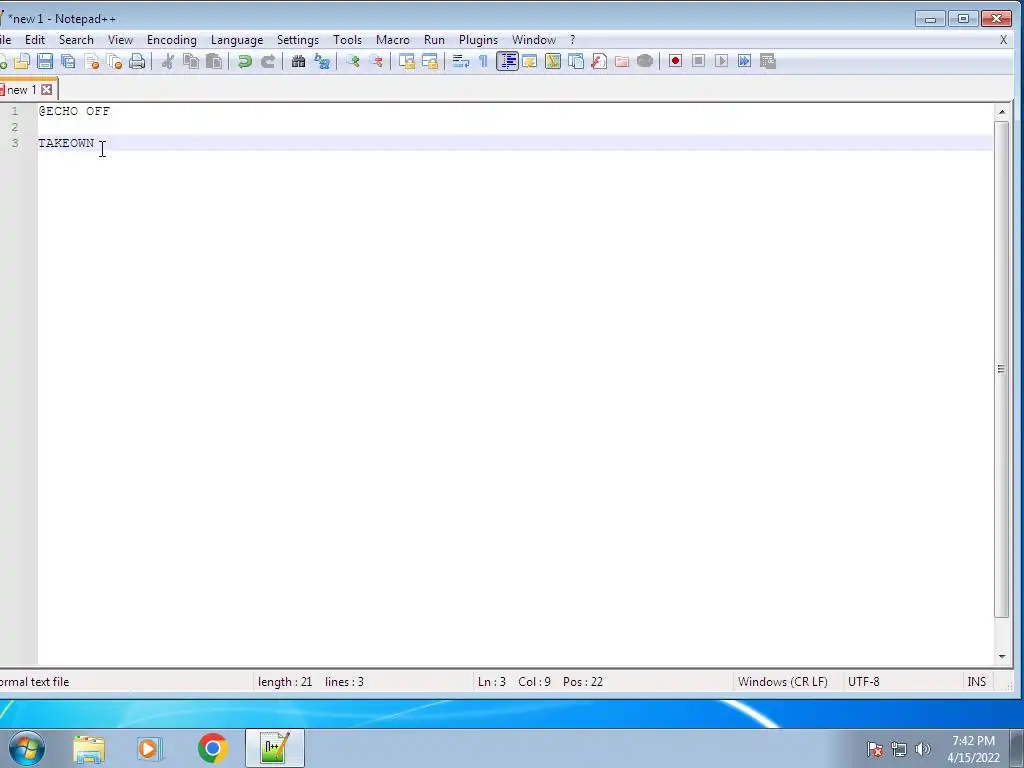
Task: Open the Document List panel icon
Action: [576, 61]
